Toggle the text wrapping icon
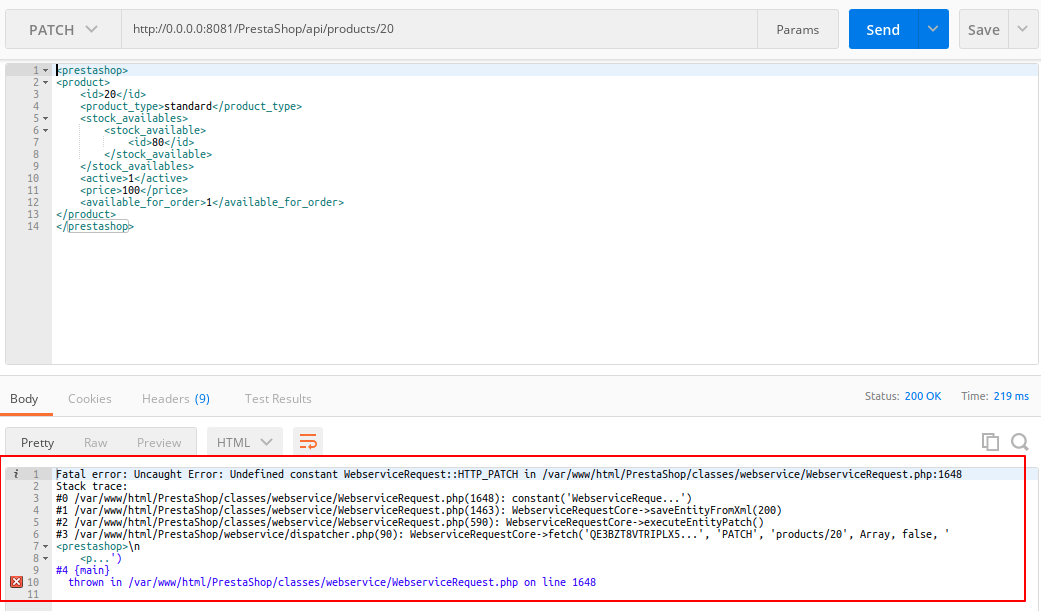Image resolution: width=1041 pixels, height=611 pixels. pos(307,440)
